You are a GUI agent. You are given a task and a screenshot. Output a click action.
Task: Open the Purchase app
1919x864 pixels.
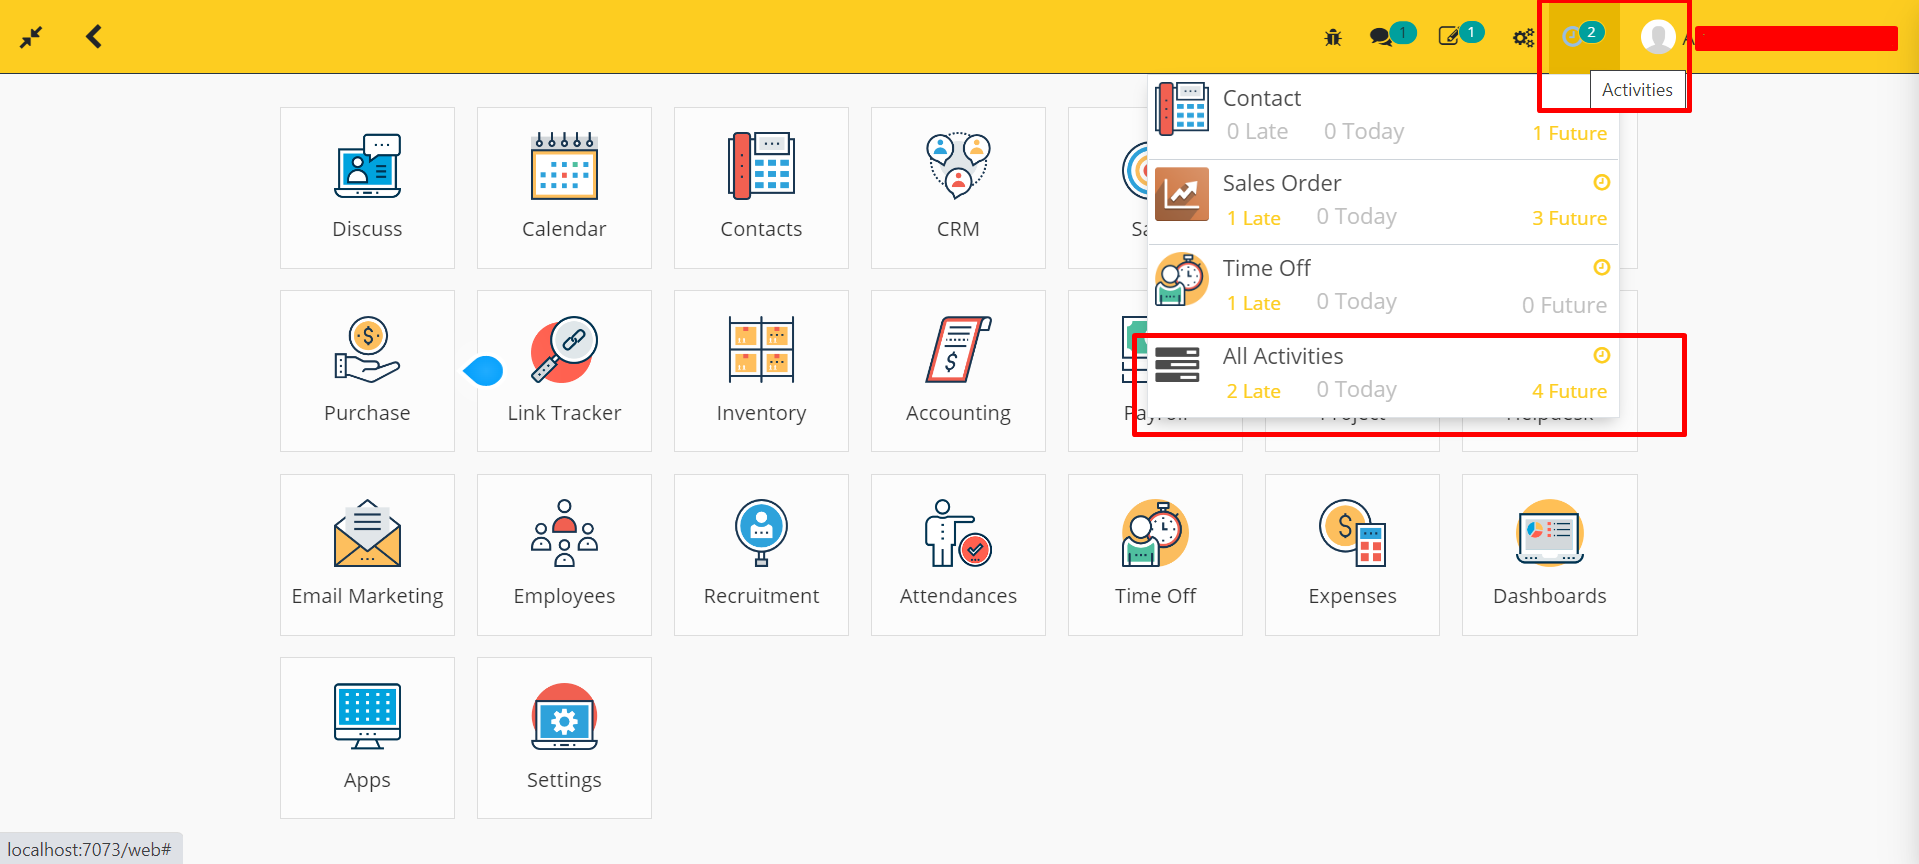click(x=367, y=371)
